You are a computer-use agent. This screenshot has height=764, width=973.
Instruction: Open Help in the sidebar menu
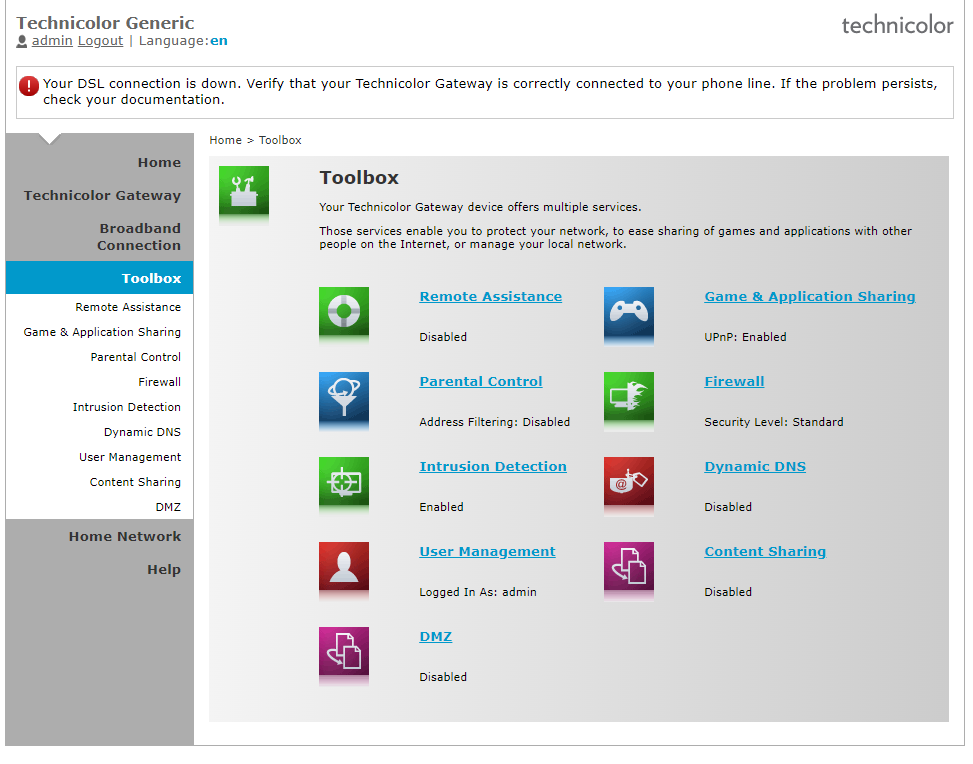pyautogui.click(x=164, y=570)
